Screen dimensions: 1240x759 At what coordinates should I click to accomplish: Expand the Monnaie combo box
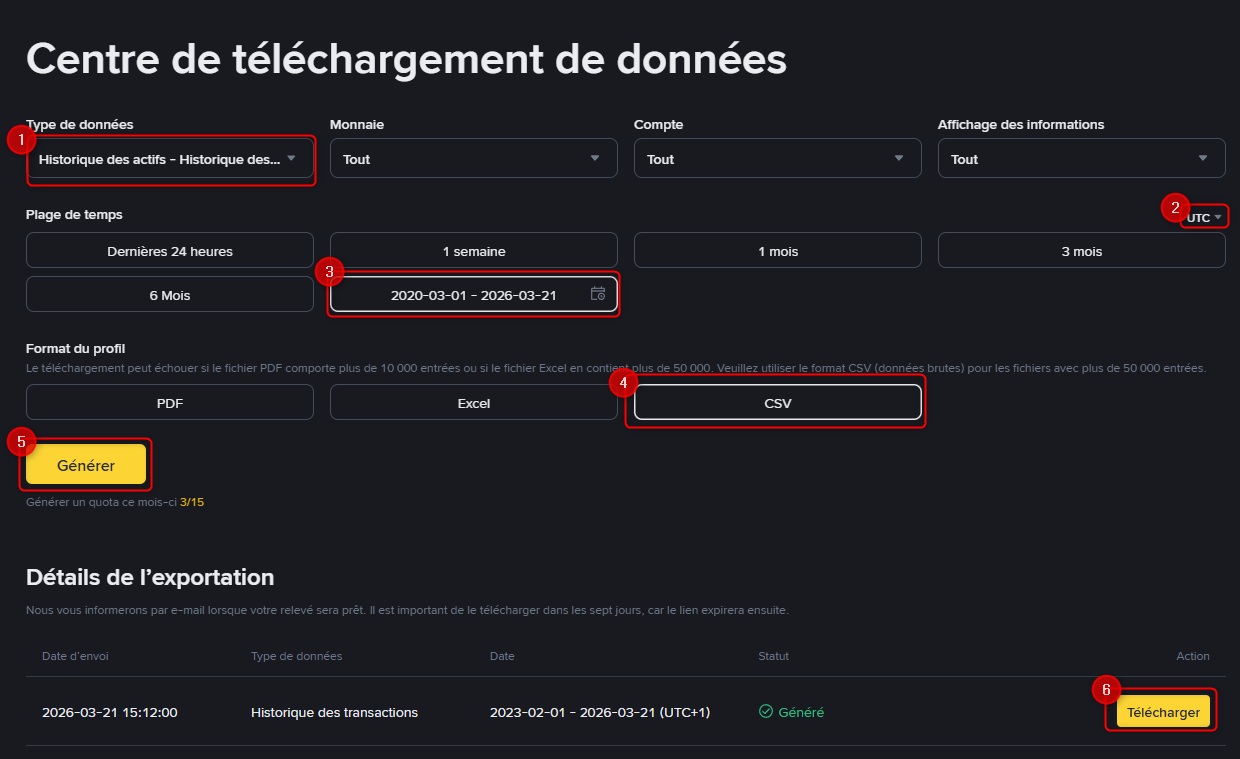tap(473, 158)
